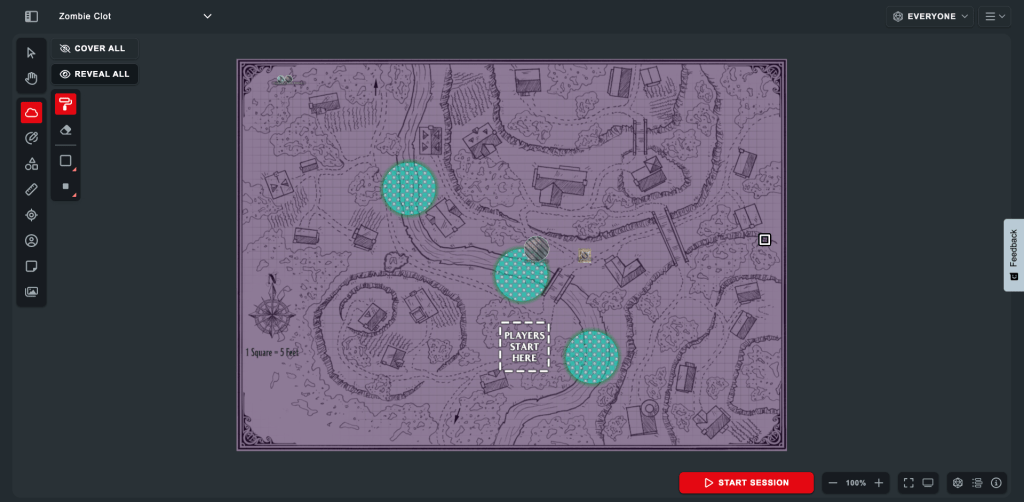Open the Everyone dice roll dropdown

point(930,16)
